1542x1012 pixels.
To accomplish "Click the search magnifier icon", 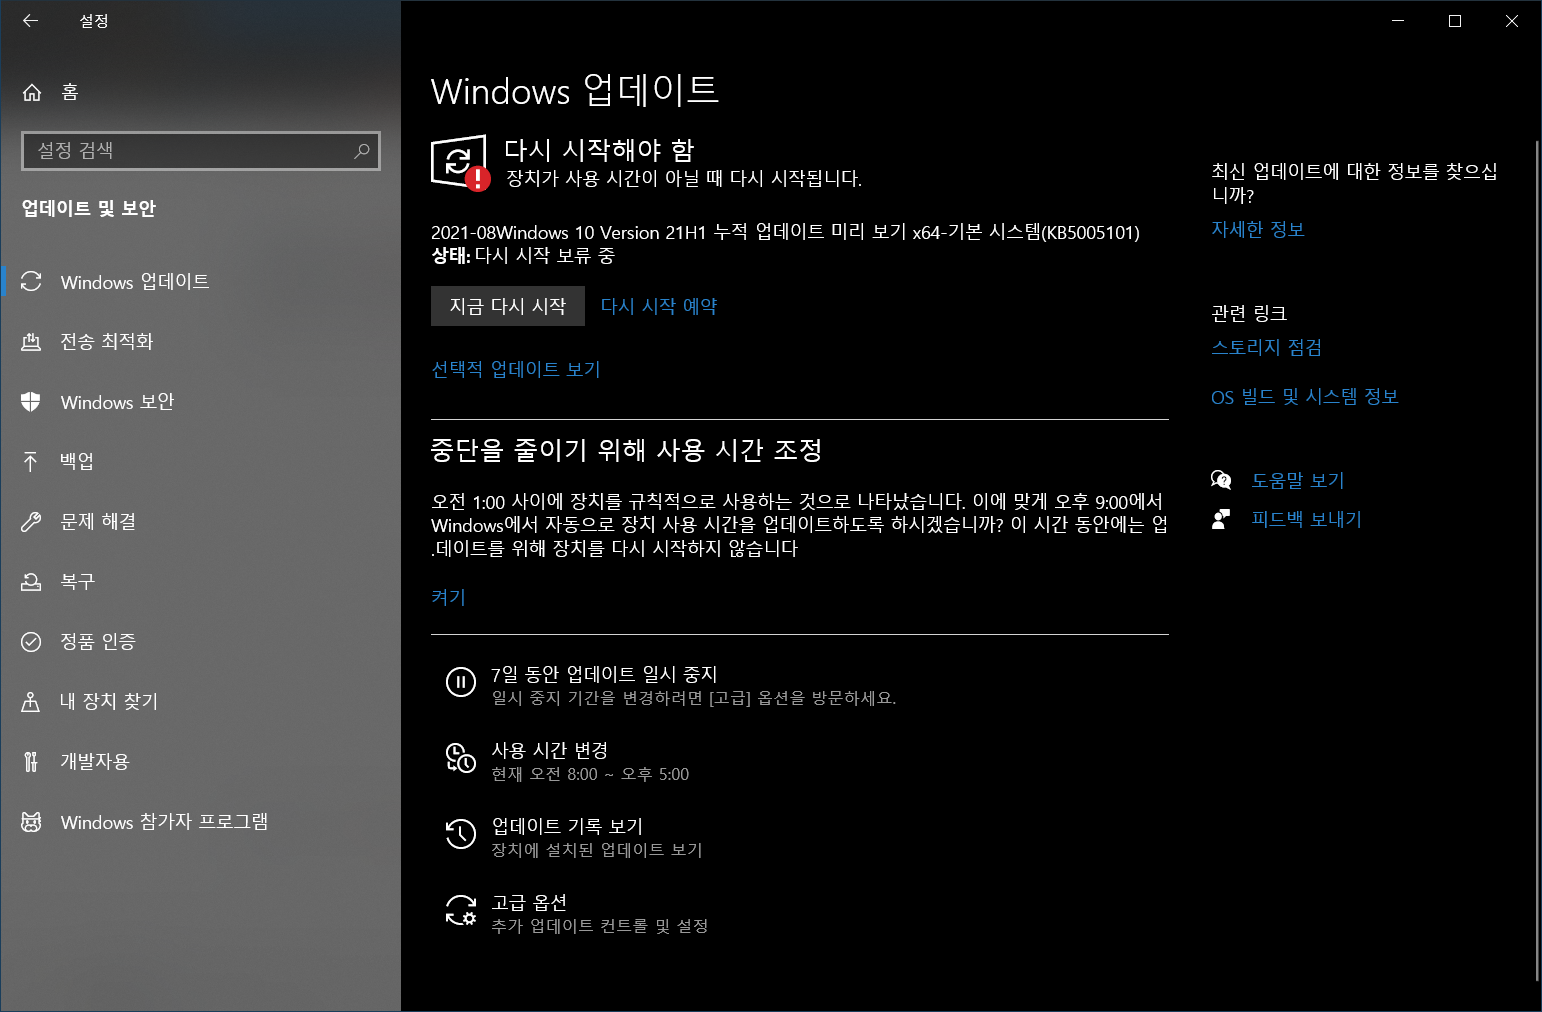I will pos(362,151).
